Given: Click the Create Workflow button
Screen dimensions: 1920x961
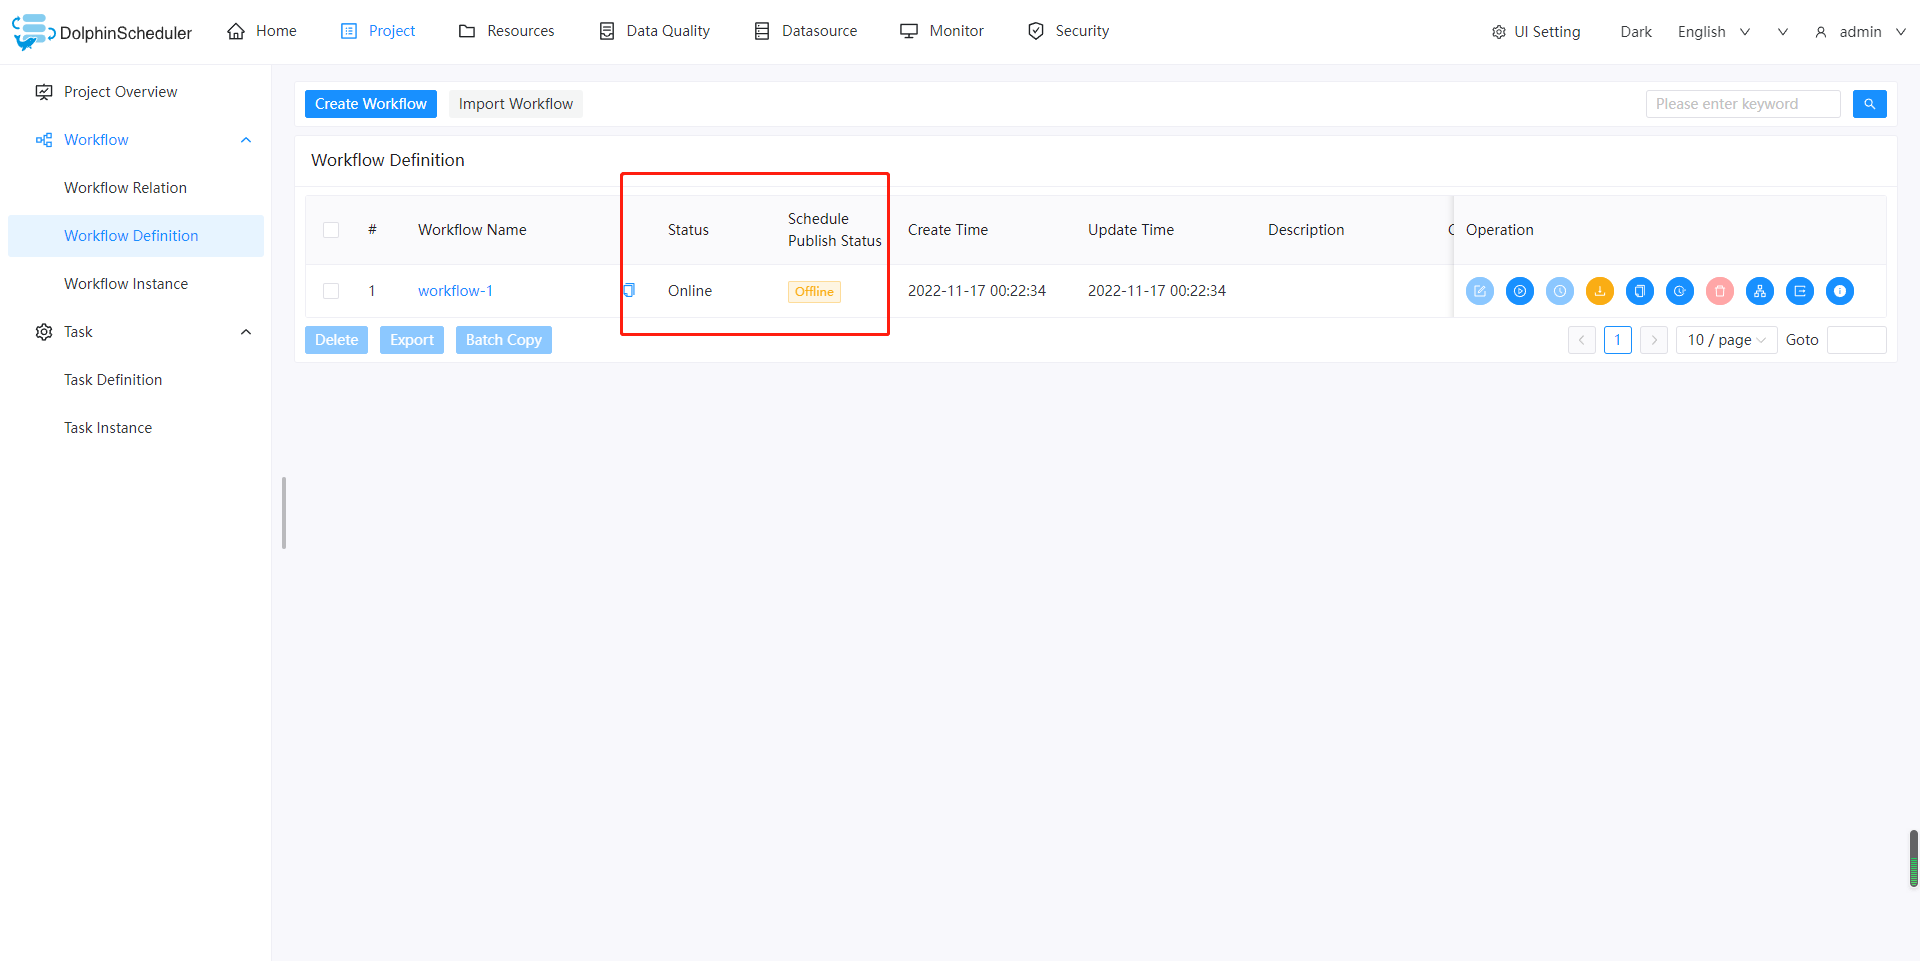Looking at the screenshot, I should tap(371, 104).
